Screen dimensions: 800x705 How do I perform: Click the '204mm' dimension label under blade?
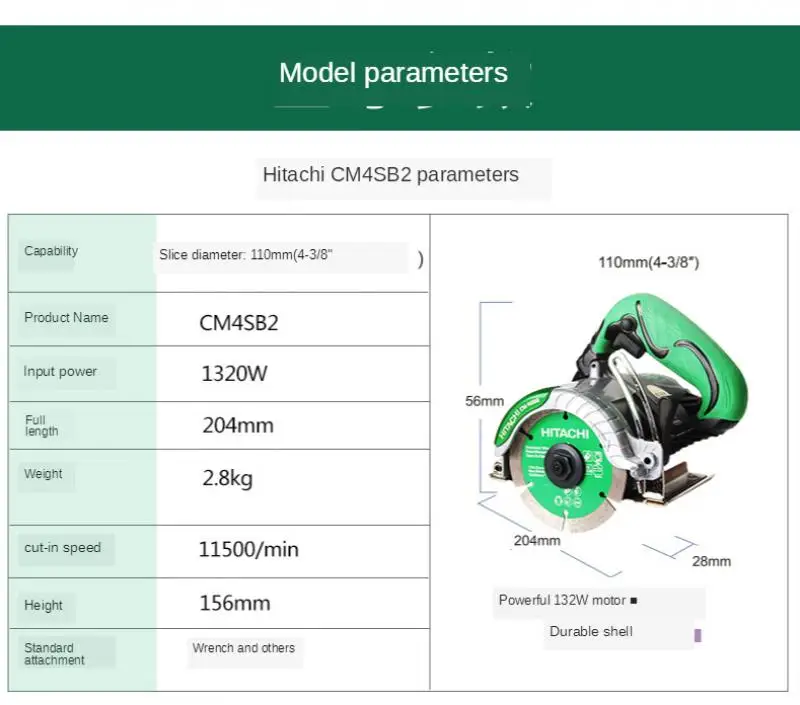pyautogui.click(x=537, y=540)
